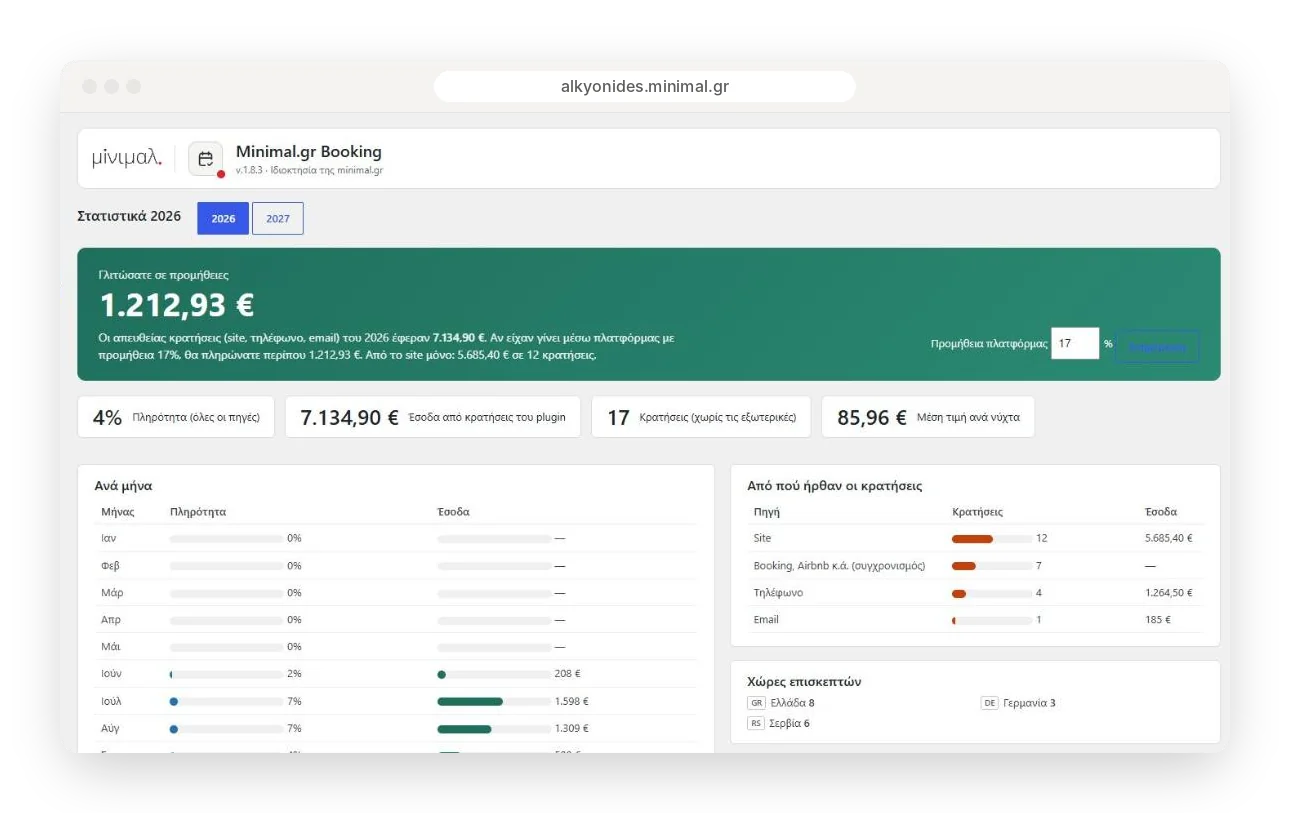Click the "185 €" email revenue cell

click(x=1158, y=620)
